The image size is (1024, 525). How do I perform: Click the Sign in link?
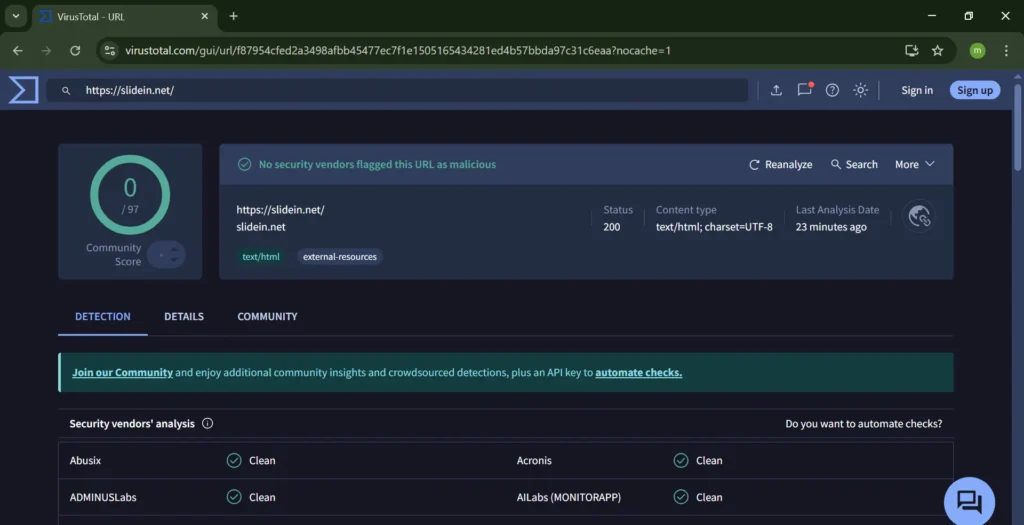point(917,90)
